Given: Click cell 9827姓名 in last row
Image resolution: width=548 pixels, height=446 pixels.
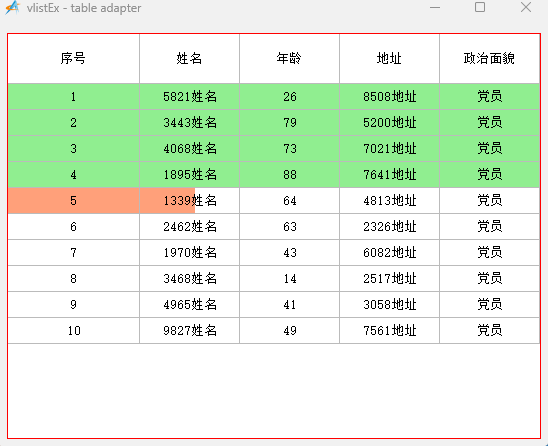Looking at the screenshot, I should tap(189, 331).
